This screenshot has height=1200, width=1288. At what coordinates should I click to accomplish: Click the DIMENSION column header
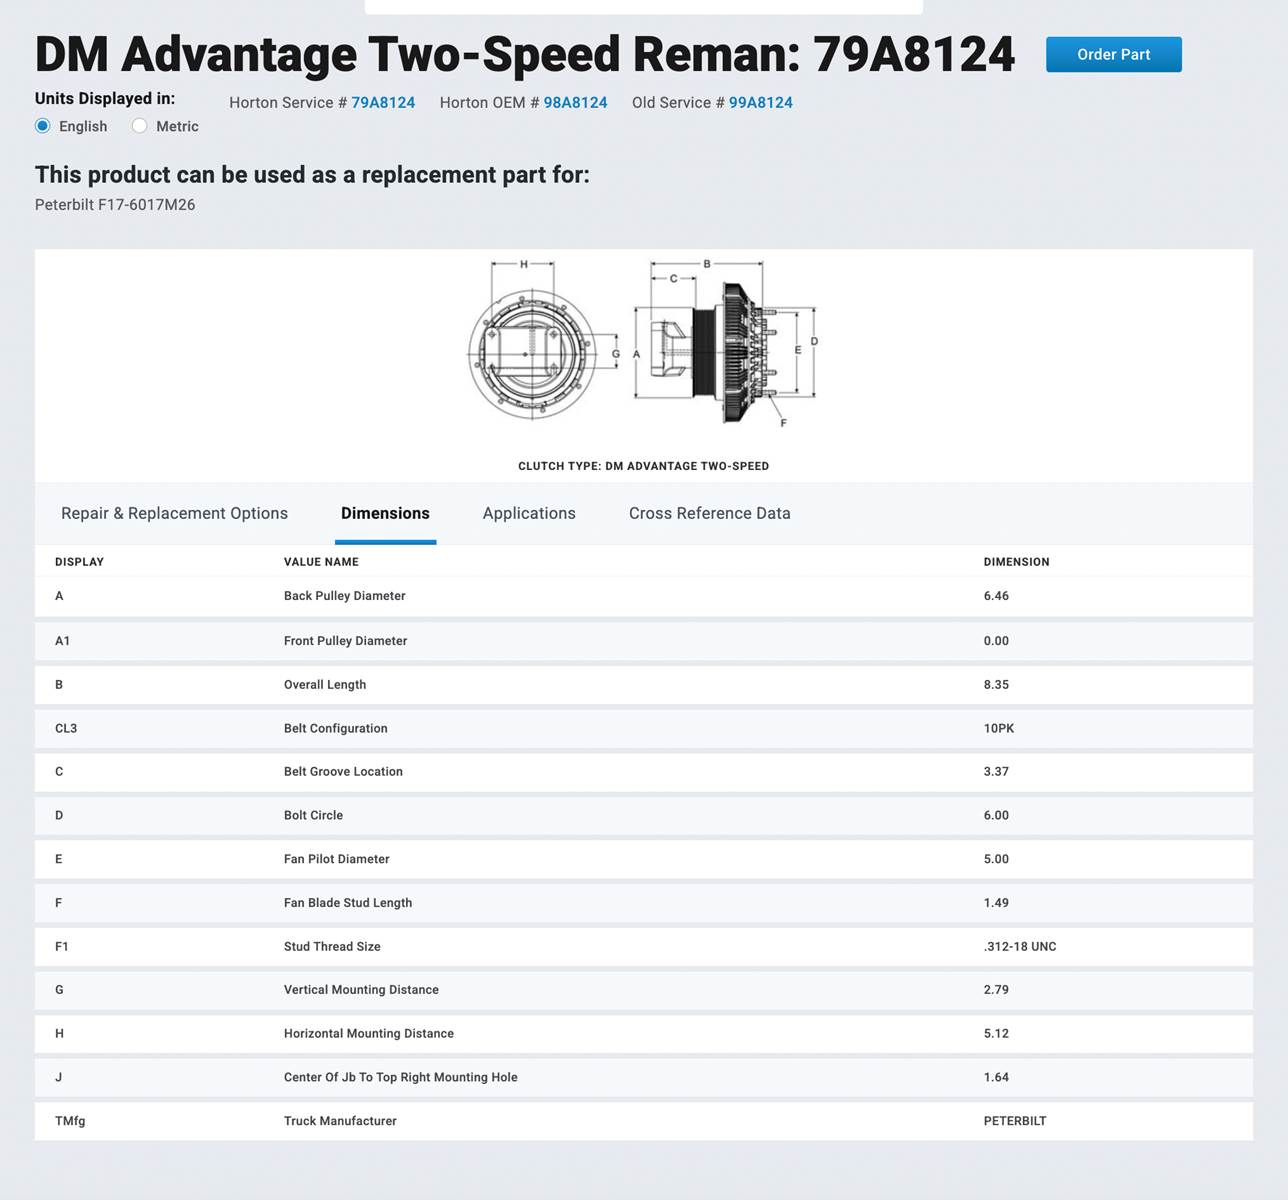point(1016,562)
